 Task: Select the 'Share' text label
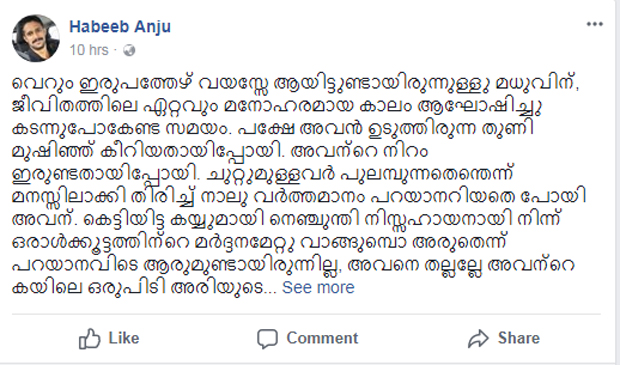click(519, 338)
